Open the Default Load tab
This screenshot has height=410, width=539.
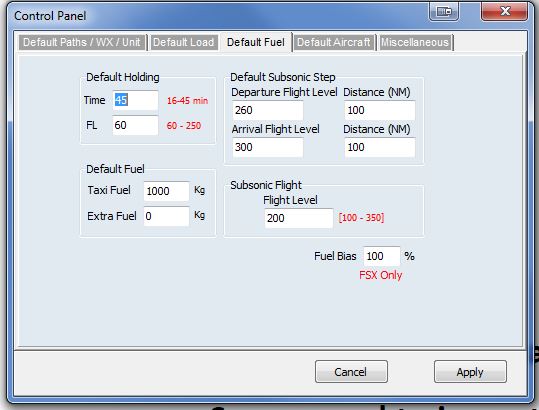click(x=184, y=42)
